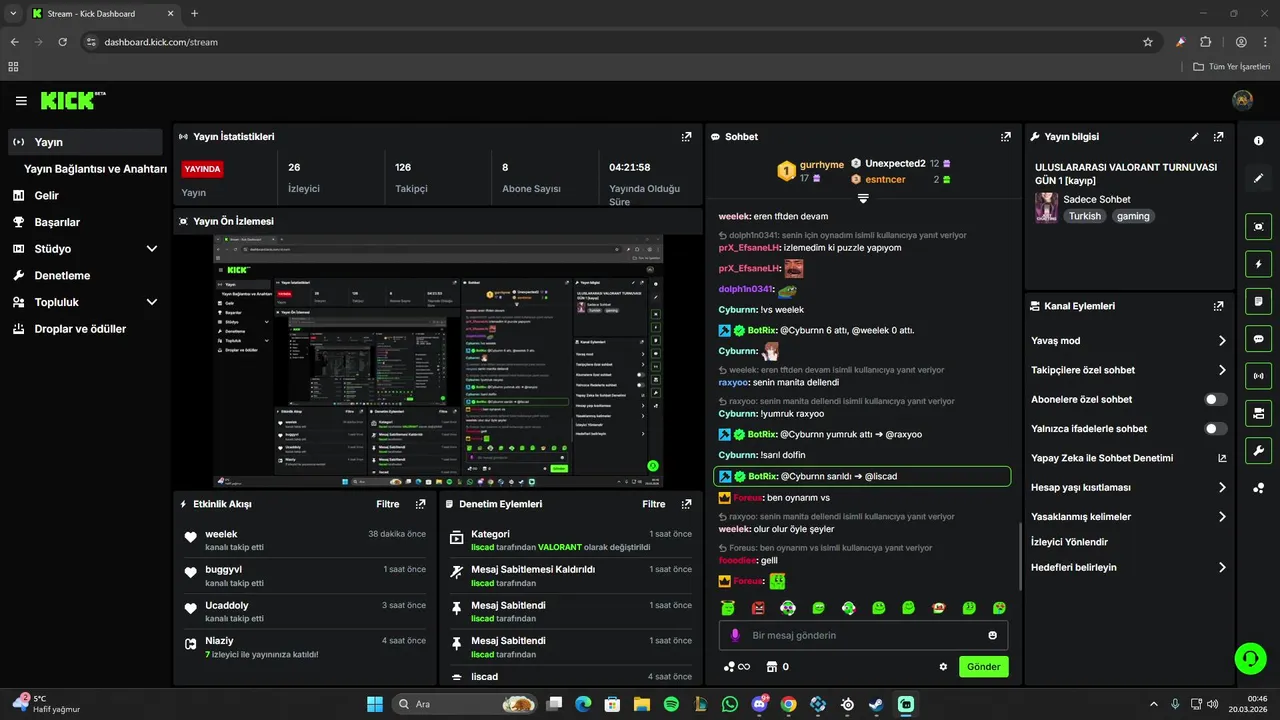Click the Tüm Yer İşaretleri bookmarks folder

tap(1232, 67)
